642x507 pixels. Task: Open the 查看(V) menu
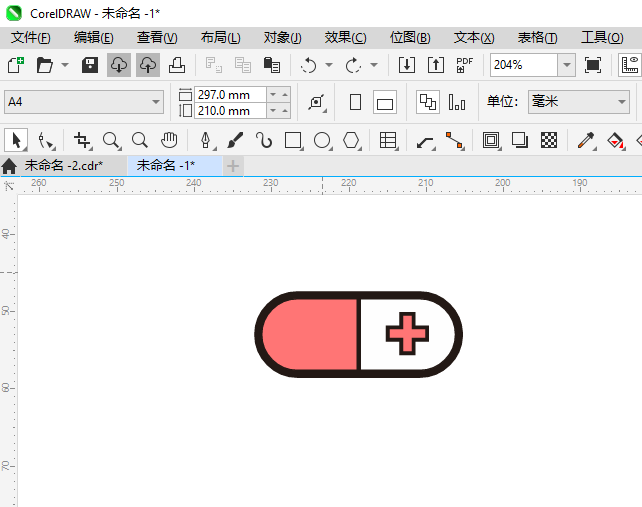(157, 38)
